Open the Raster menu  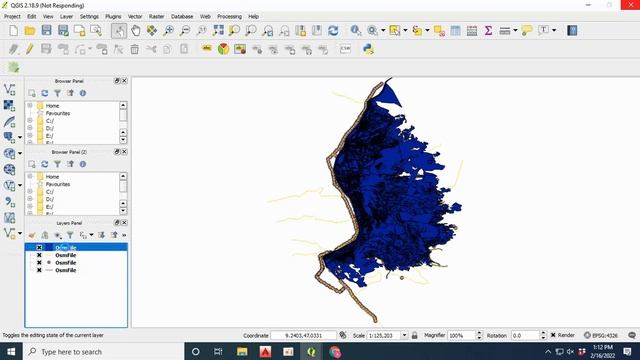point(156,16)
